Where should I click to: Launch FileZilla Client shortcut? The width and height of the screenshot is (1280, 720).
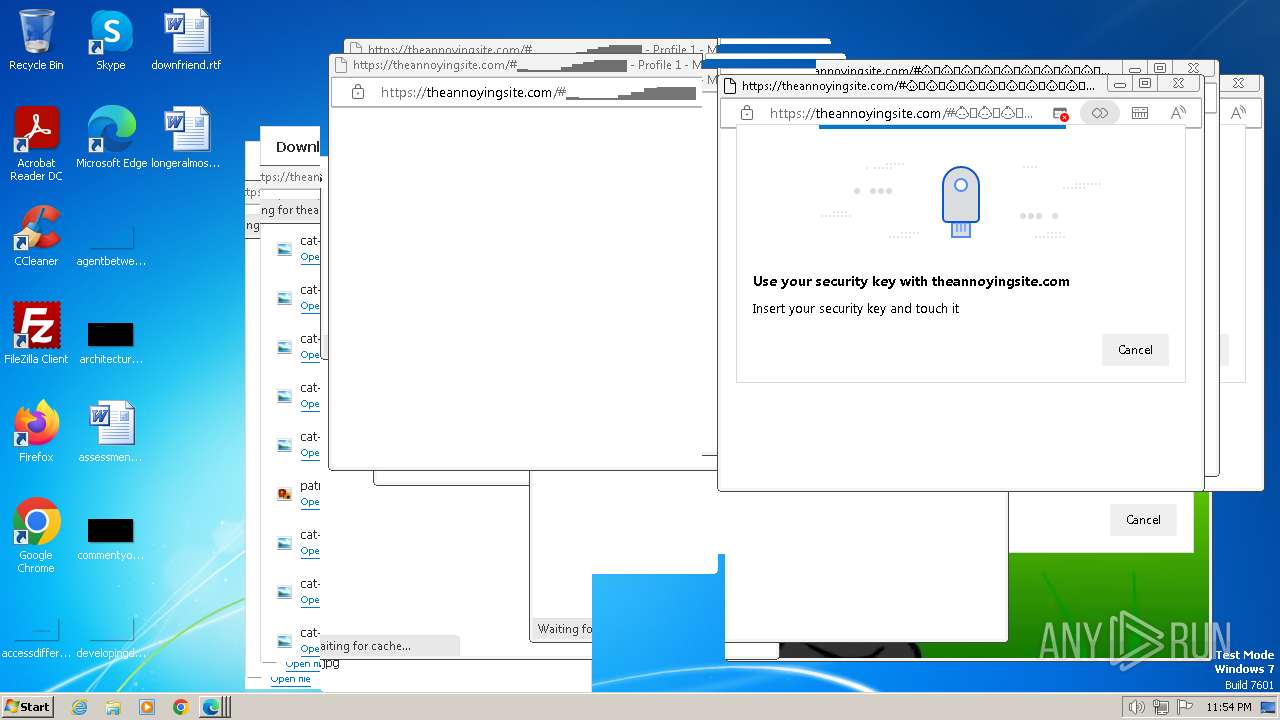click(x=36, y=334)
